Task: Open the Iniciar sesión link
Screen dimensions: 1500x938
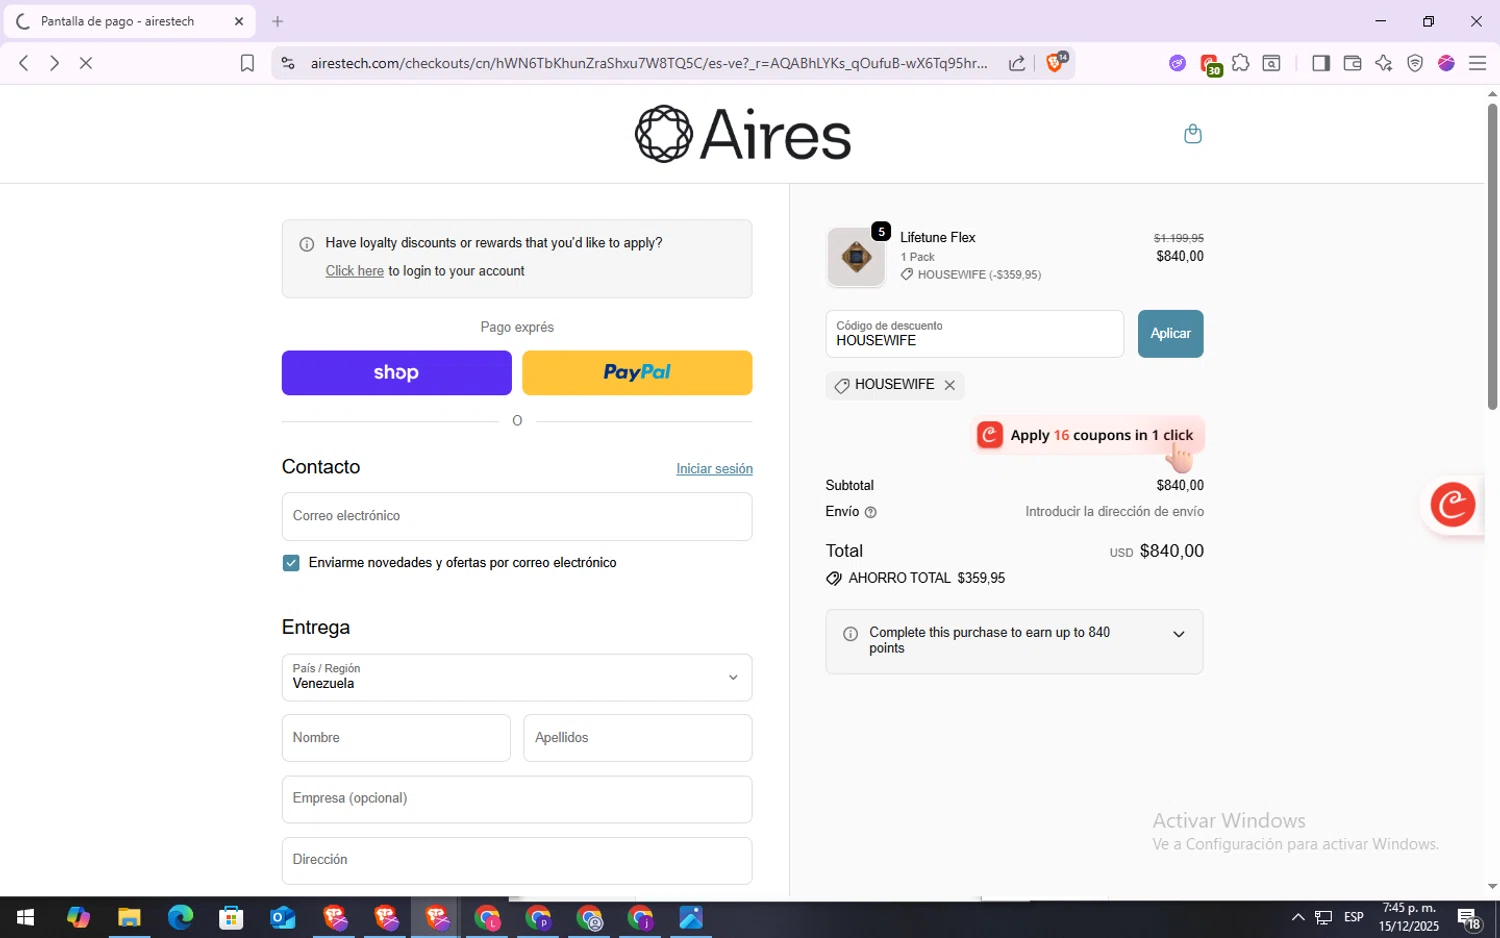Action: pyautogui.click(x=714, y=469)
